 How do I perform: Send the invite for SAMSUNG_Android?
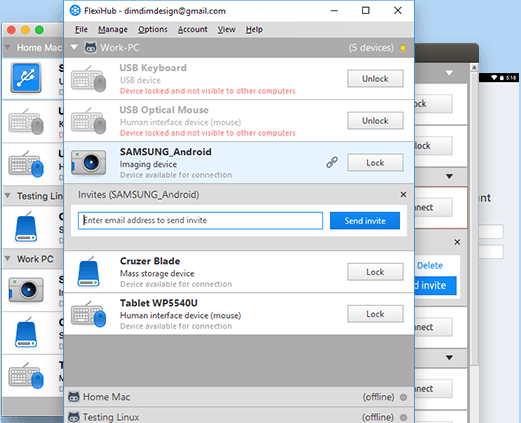tap(365, 221)
